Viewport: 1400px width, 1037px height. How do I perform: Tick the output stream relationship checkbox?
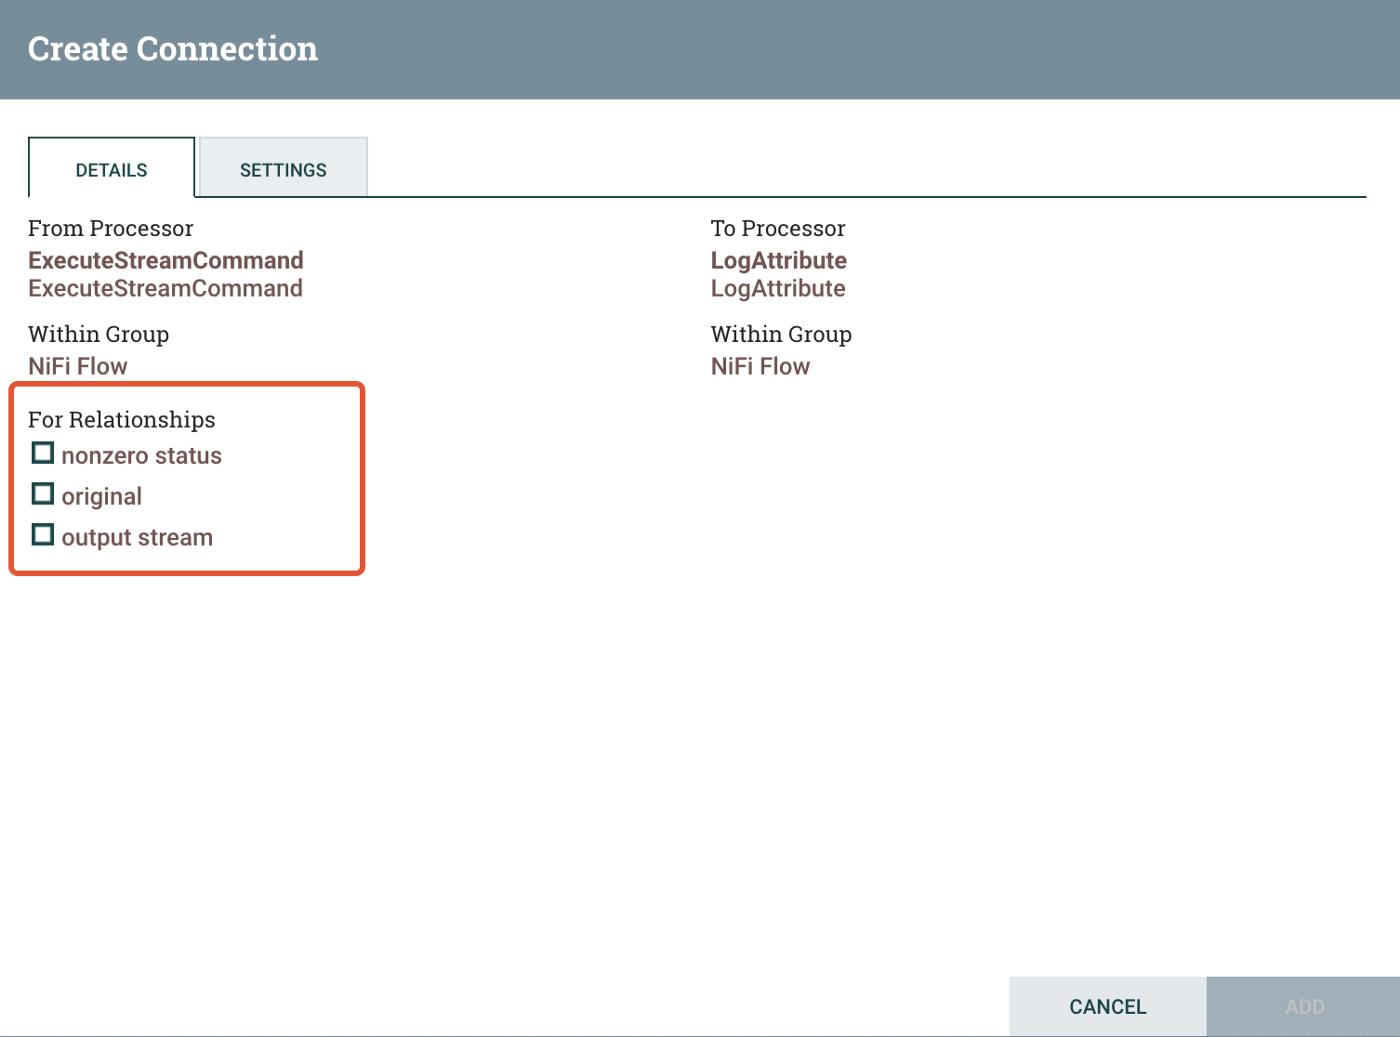tap(43, 536)
